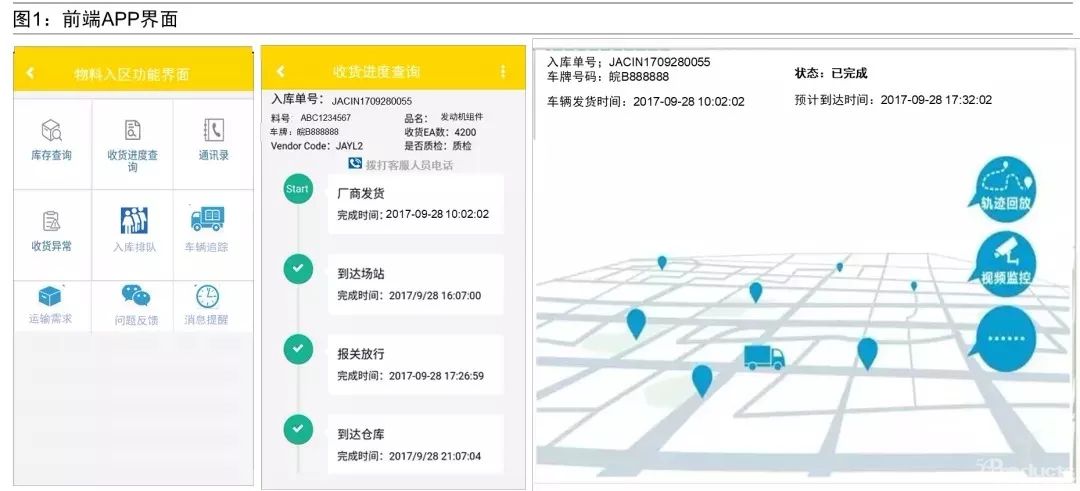Select the 到达场站 checkmark step
This screenshot has width=1080, height=491.
pyautogui.click(x=297, y=268)
